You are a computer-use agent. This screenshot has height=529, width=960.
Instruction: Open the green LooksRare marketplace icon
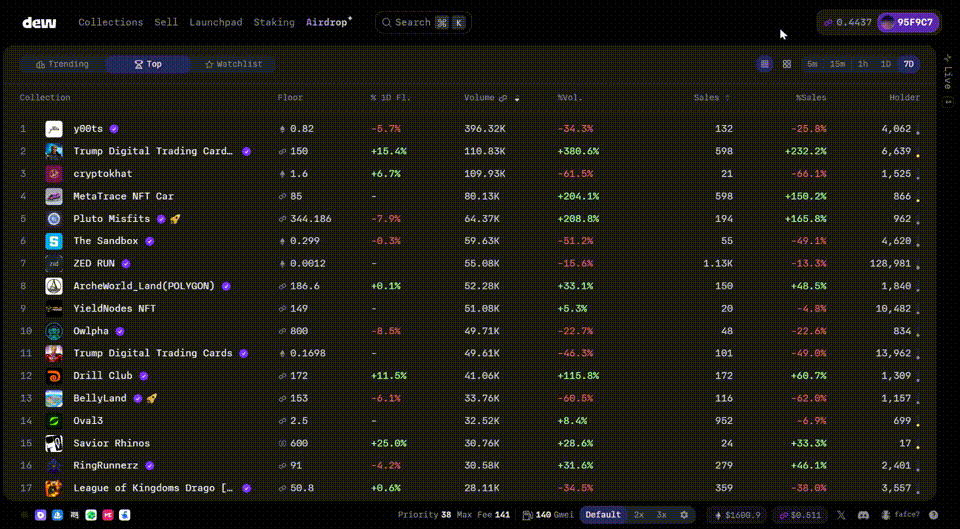coord(91,515)
